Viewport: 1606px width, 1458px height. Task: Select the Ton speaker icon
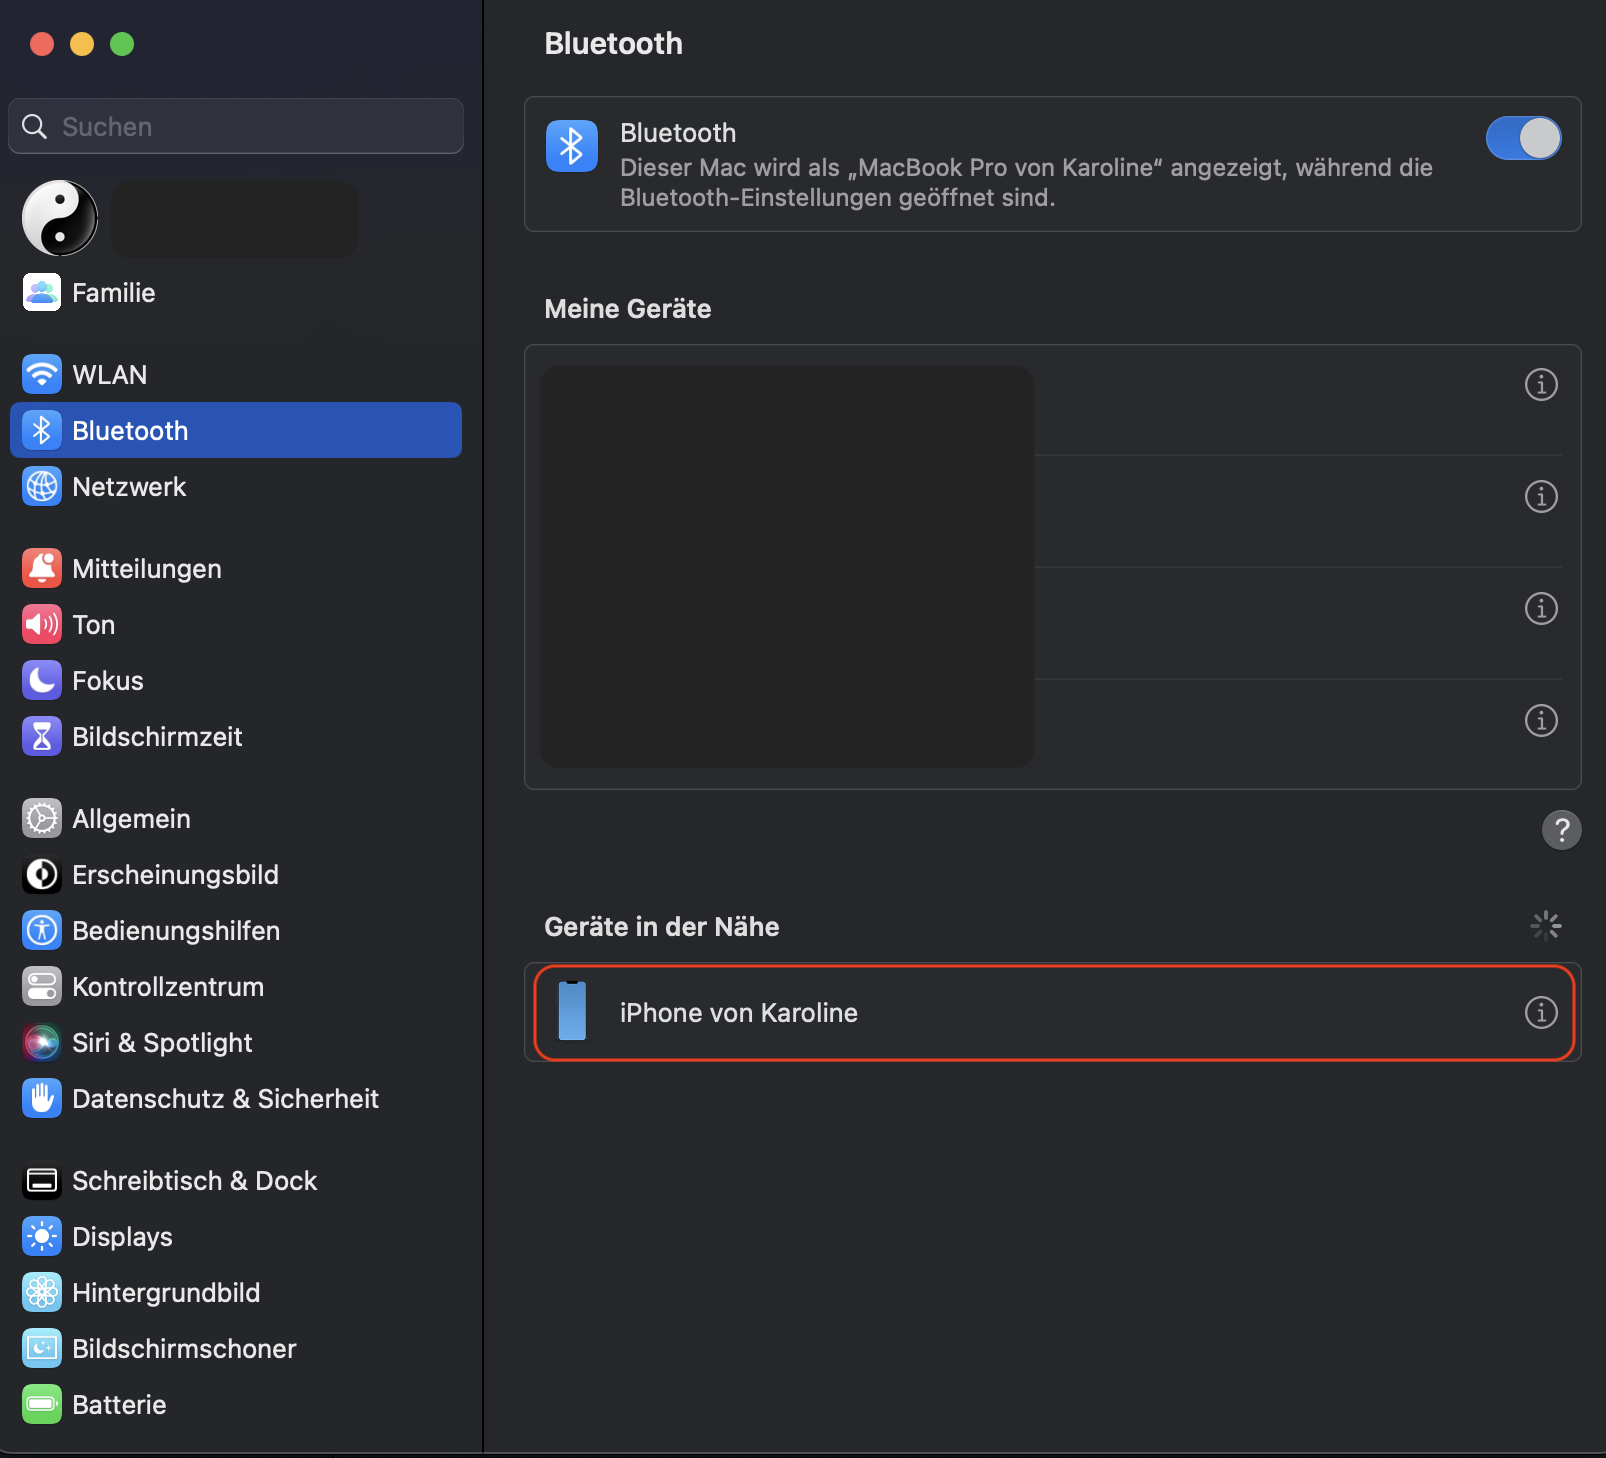[x=42, y=625]
